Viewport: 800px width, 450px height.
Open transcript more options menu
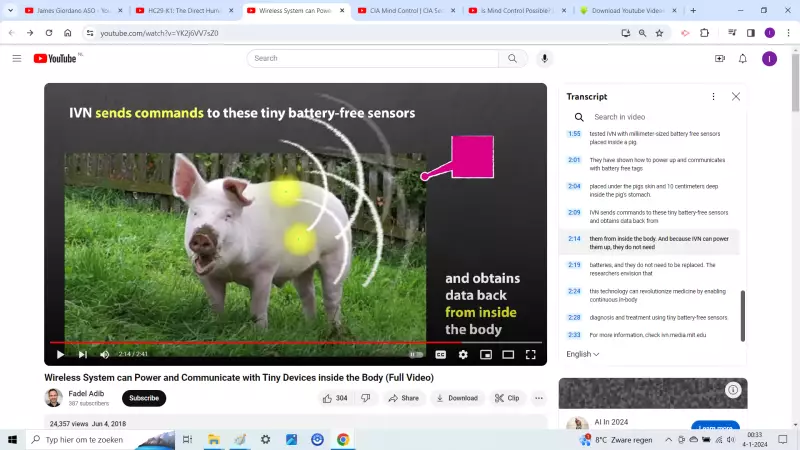[713, 97]
